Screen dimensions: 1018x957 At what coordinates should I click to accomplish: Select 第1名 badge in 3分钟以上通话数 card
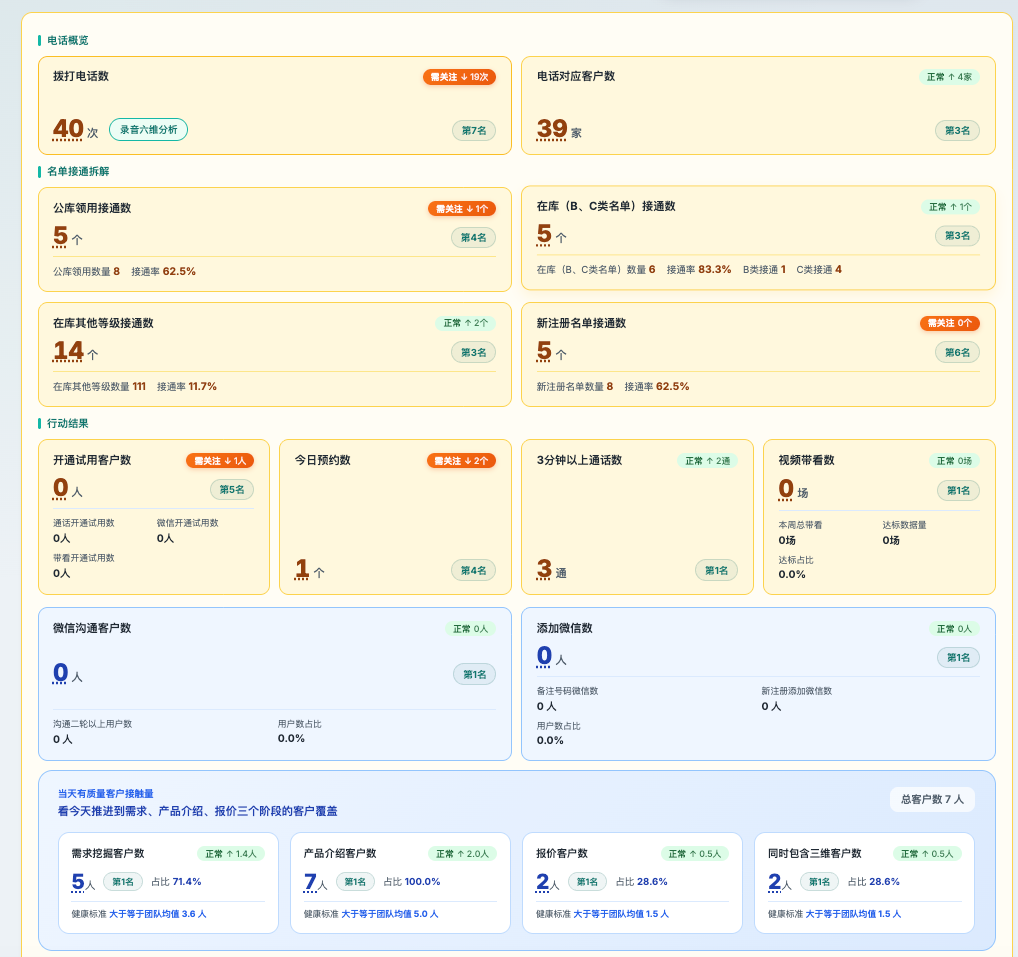716,571
